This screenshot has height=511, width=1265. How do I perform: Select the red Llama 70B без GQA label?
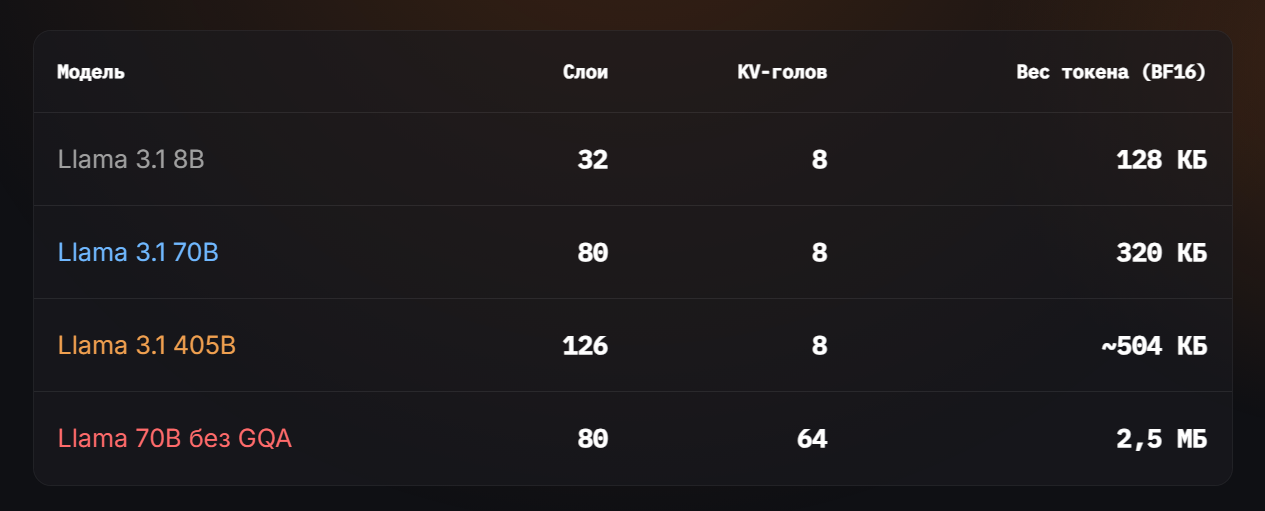tap(175, 438)
